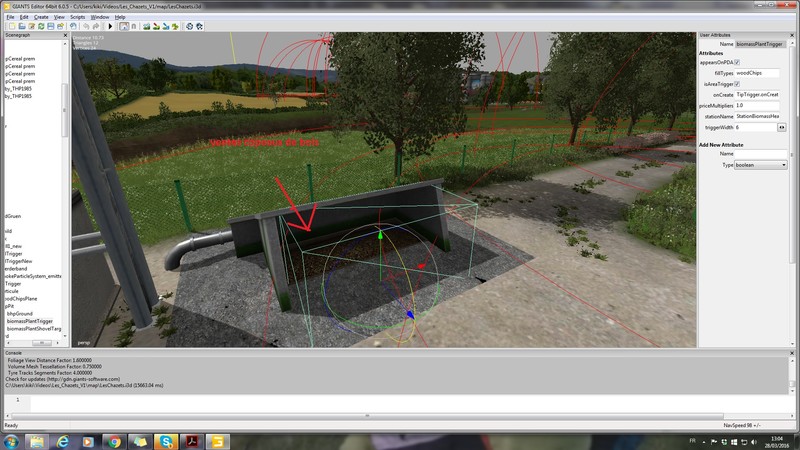800x450 pixels.
Task: Open the Create menu
Action: coord(39,17)
